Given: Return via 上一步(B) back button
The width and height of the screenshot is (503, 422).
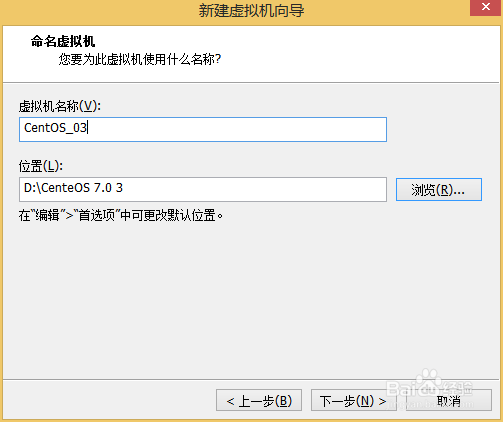Looking at the screenshot, I should pos(259,400).
